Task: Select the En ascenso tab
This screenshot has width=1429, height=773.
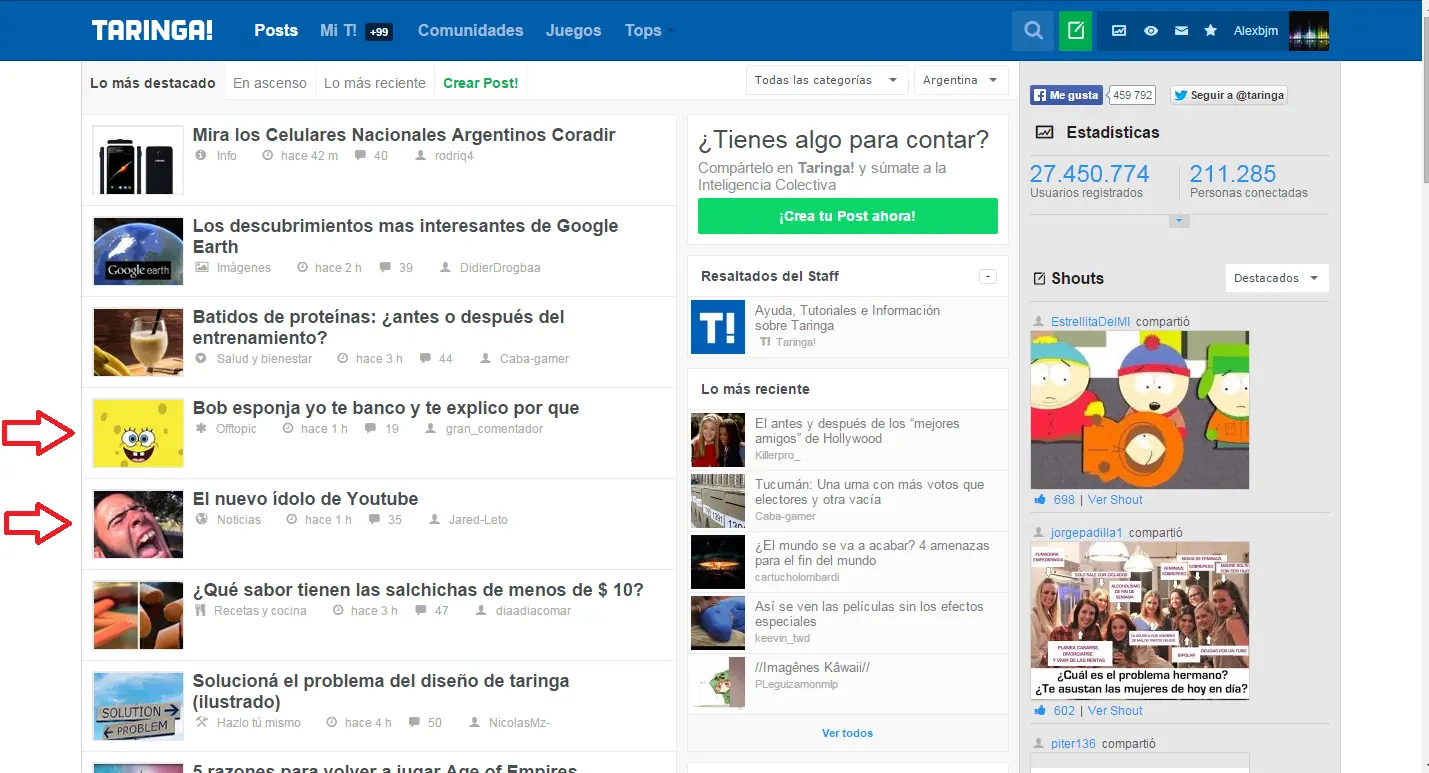Action: 270,83
